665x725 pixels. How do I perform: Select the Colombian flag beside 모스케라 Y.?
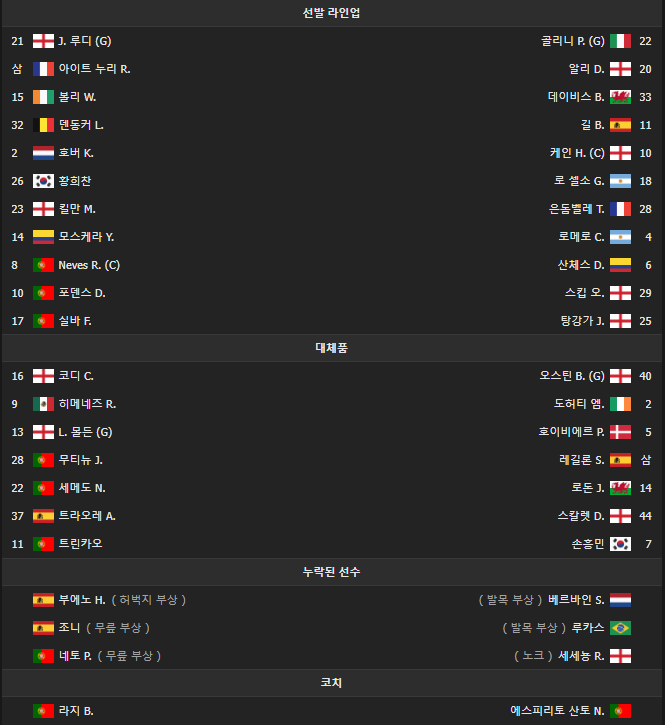click(x=43, y=237)
